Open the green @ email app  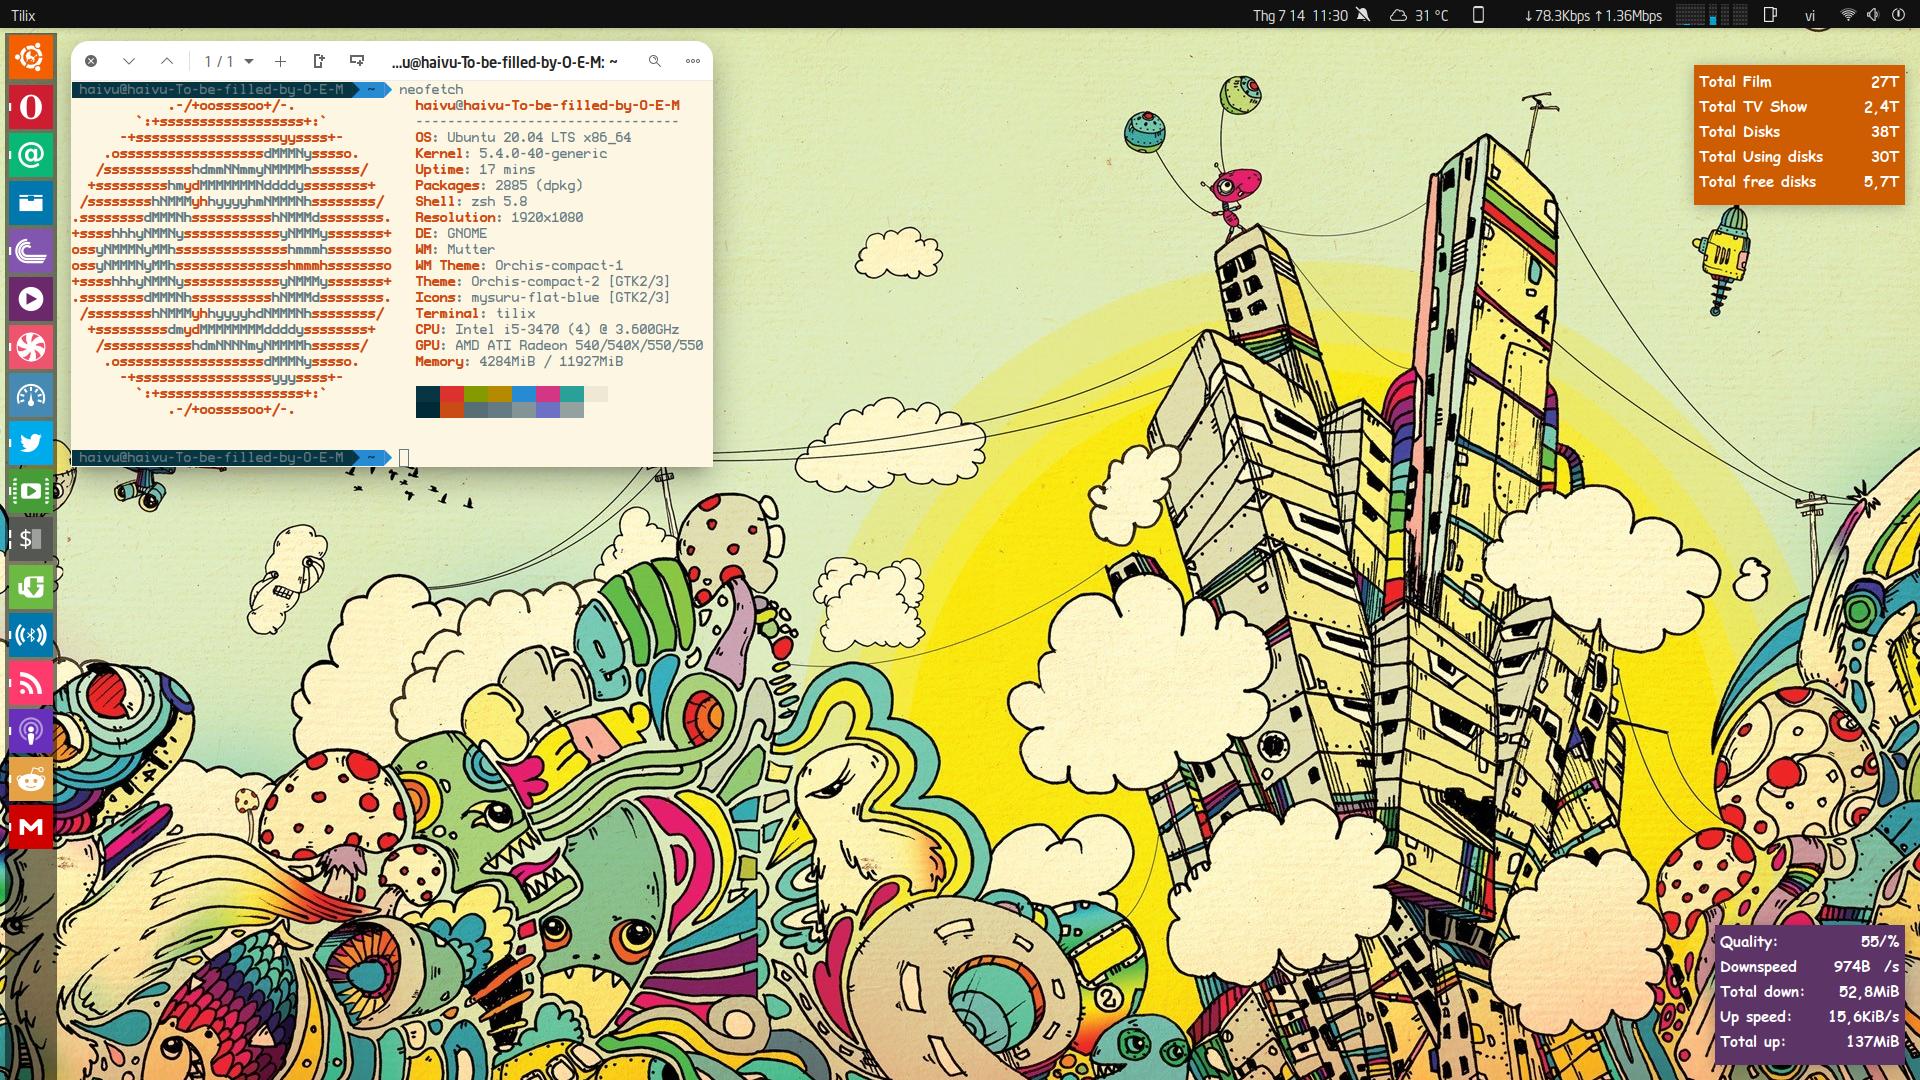point(31,154)
